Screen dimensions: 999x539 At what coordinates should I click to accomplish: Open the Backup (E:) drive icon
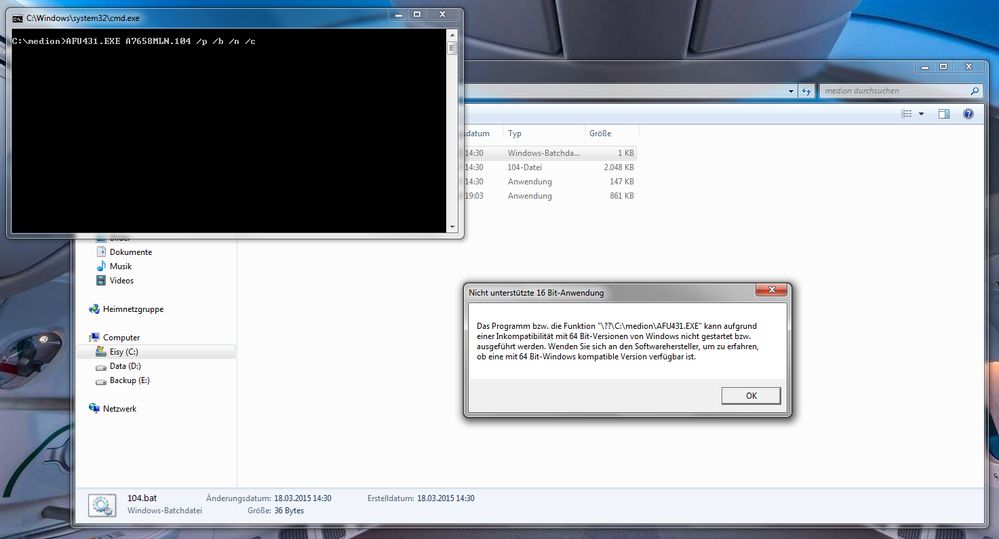pyautogui.click(x=101, y=380)
